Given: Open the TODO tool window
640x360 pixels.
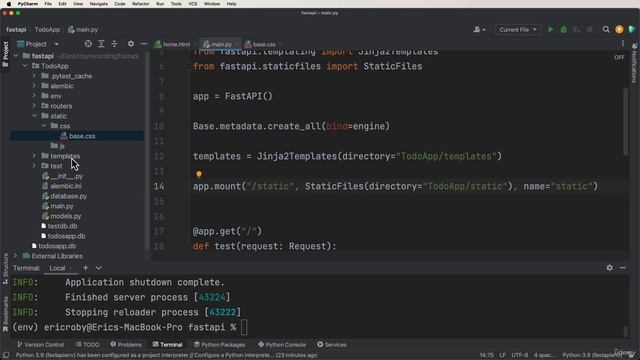Looking at the screenshot, I should 87,344.
